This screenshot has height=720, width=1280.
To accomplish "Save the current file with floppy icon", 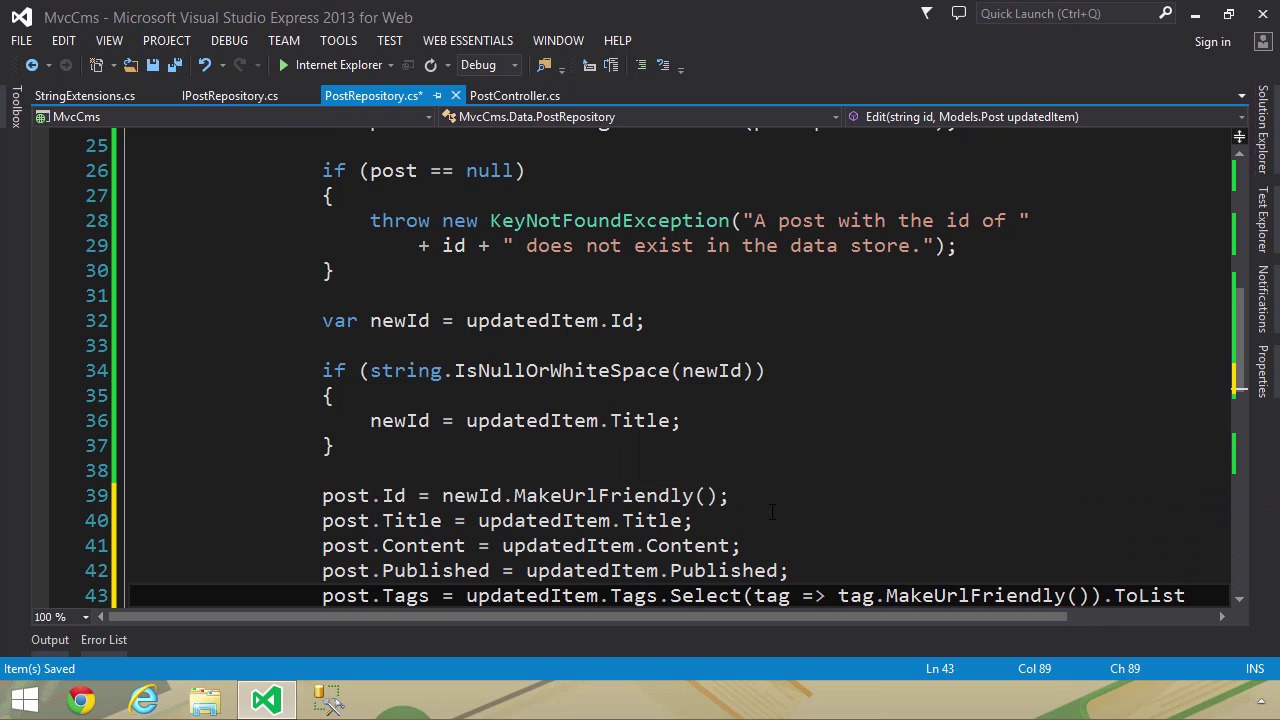I will point(152,65).
